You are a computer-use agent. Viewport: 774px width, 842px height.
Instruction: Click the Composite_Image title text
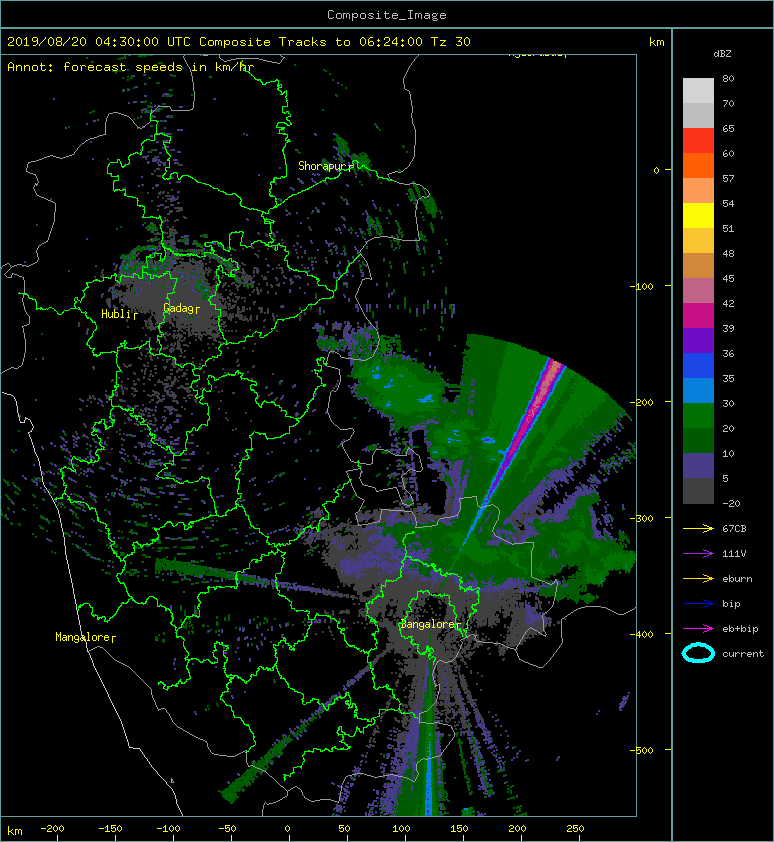coord(387,15)
